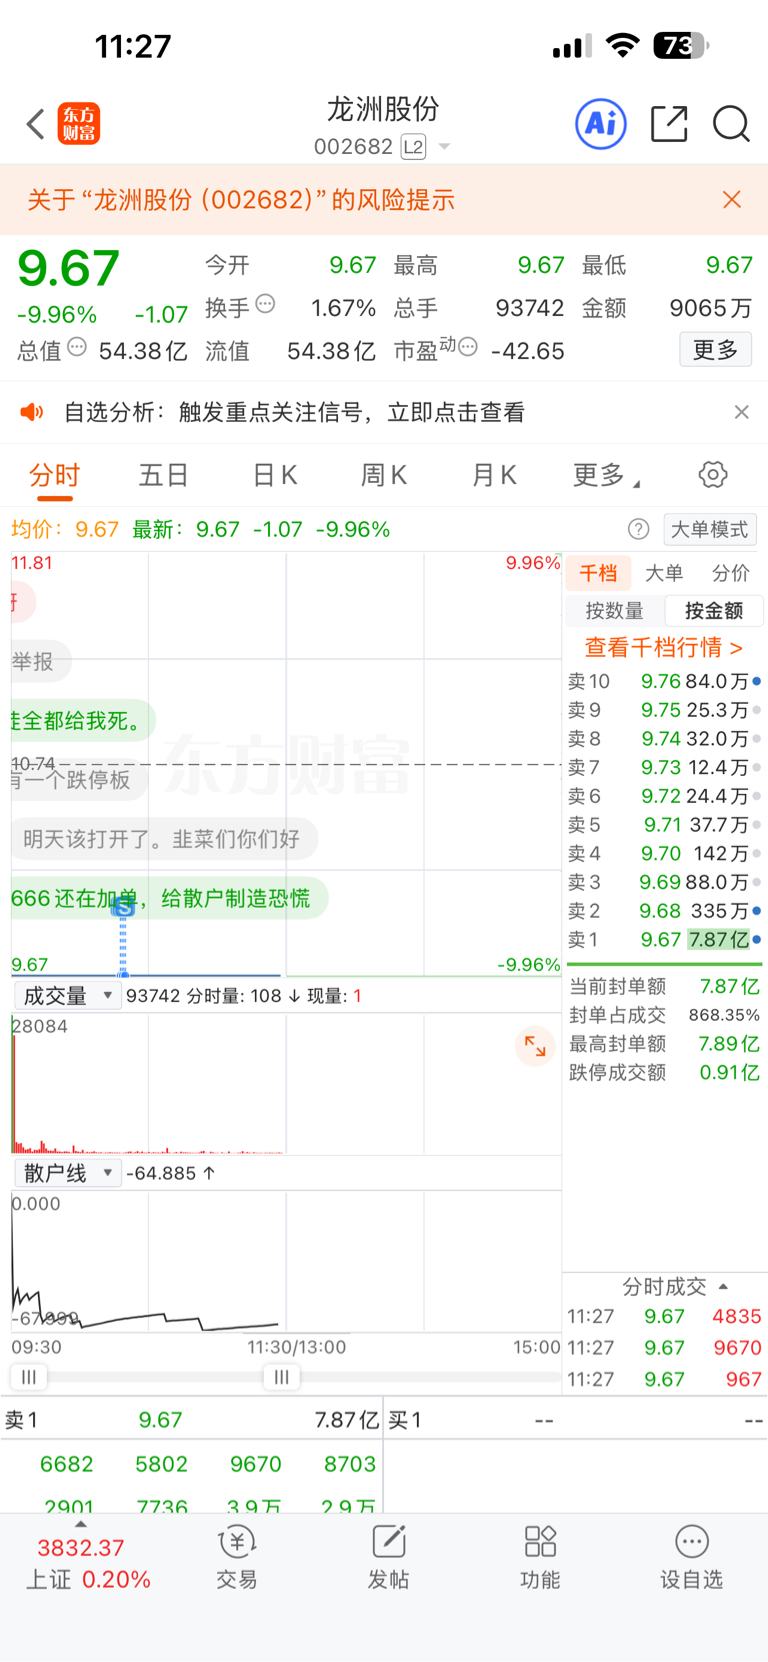Tap the 市盈 info icon
This screenshot has height=1662, width=768.
(468, 347)
